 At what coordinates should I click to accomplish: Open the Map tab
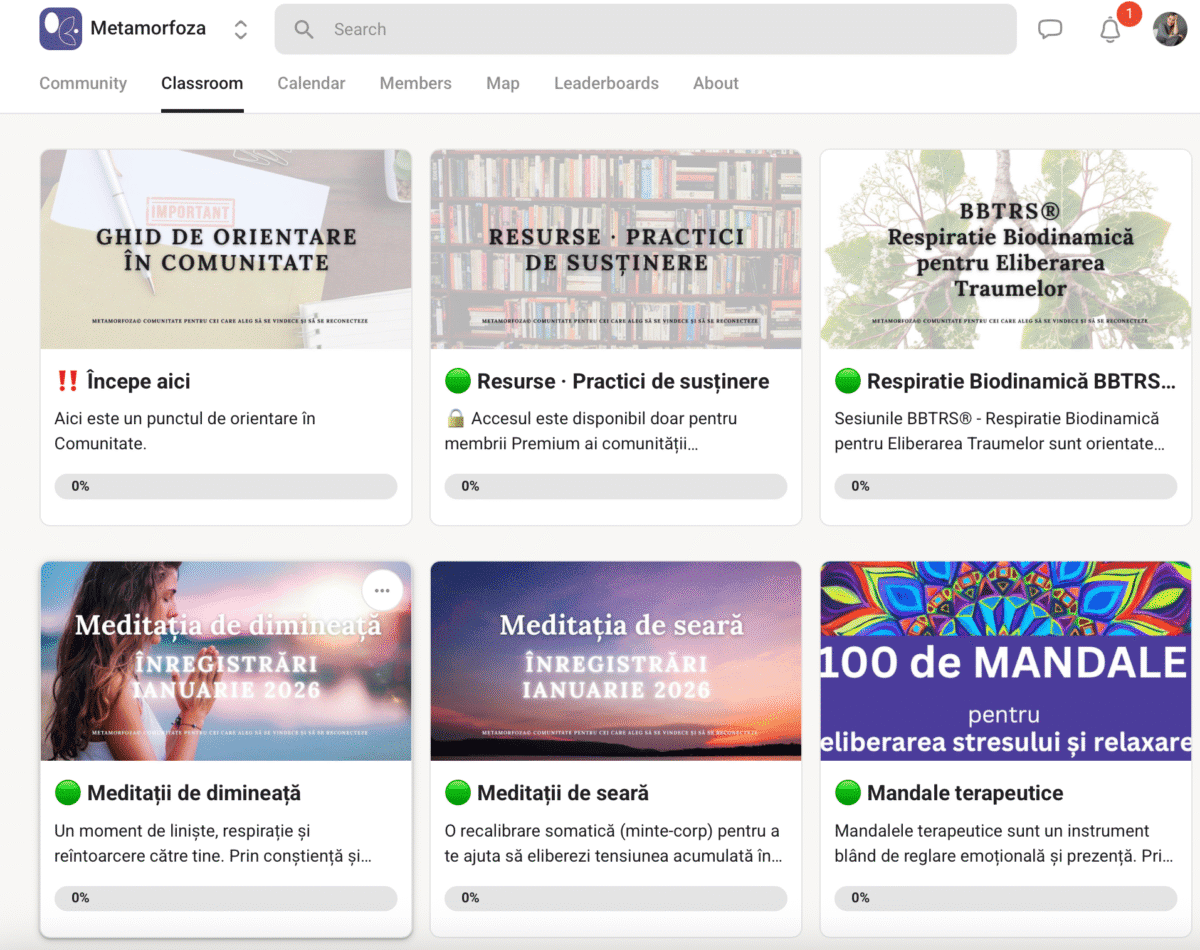pyautogui.click(x=502, y=83)
